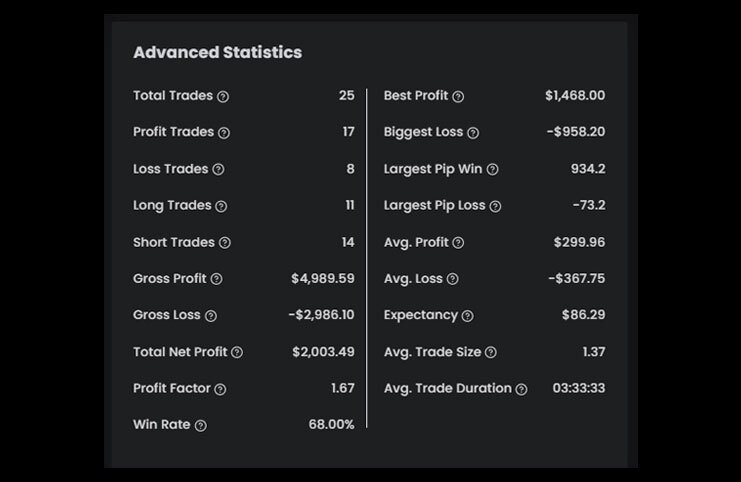Click the help icon beside Total Trades

coord(223,97)
